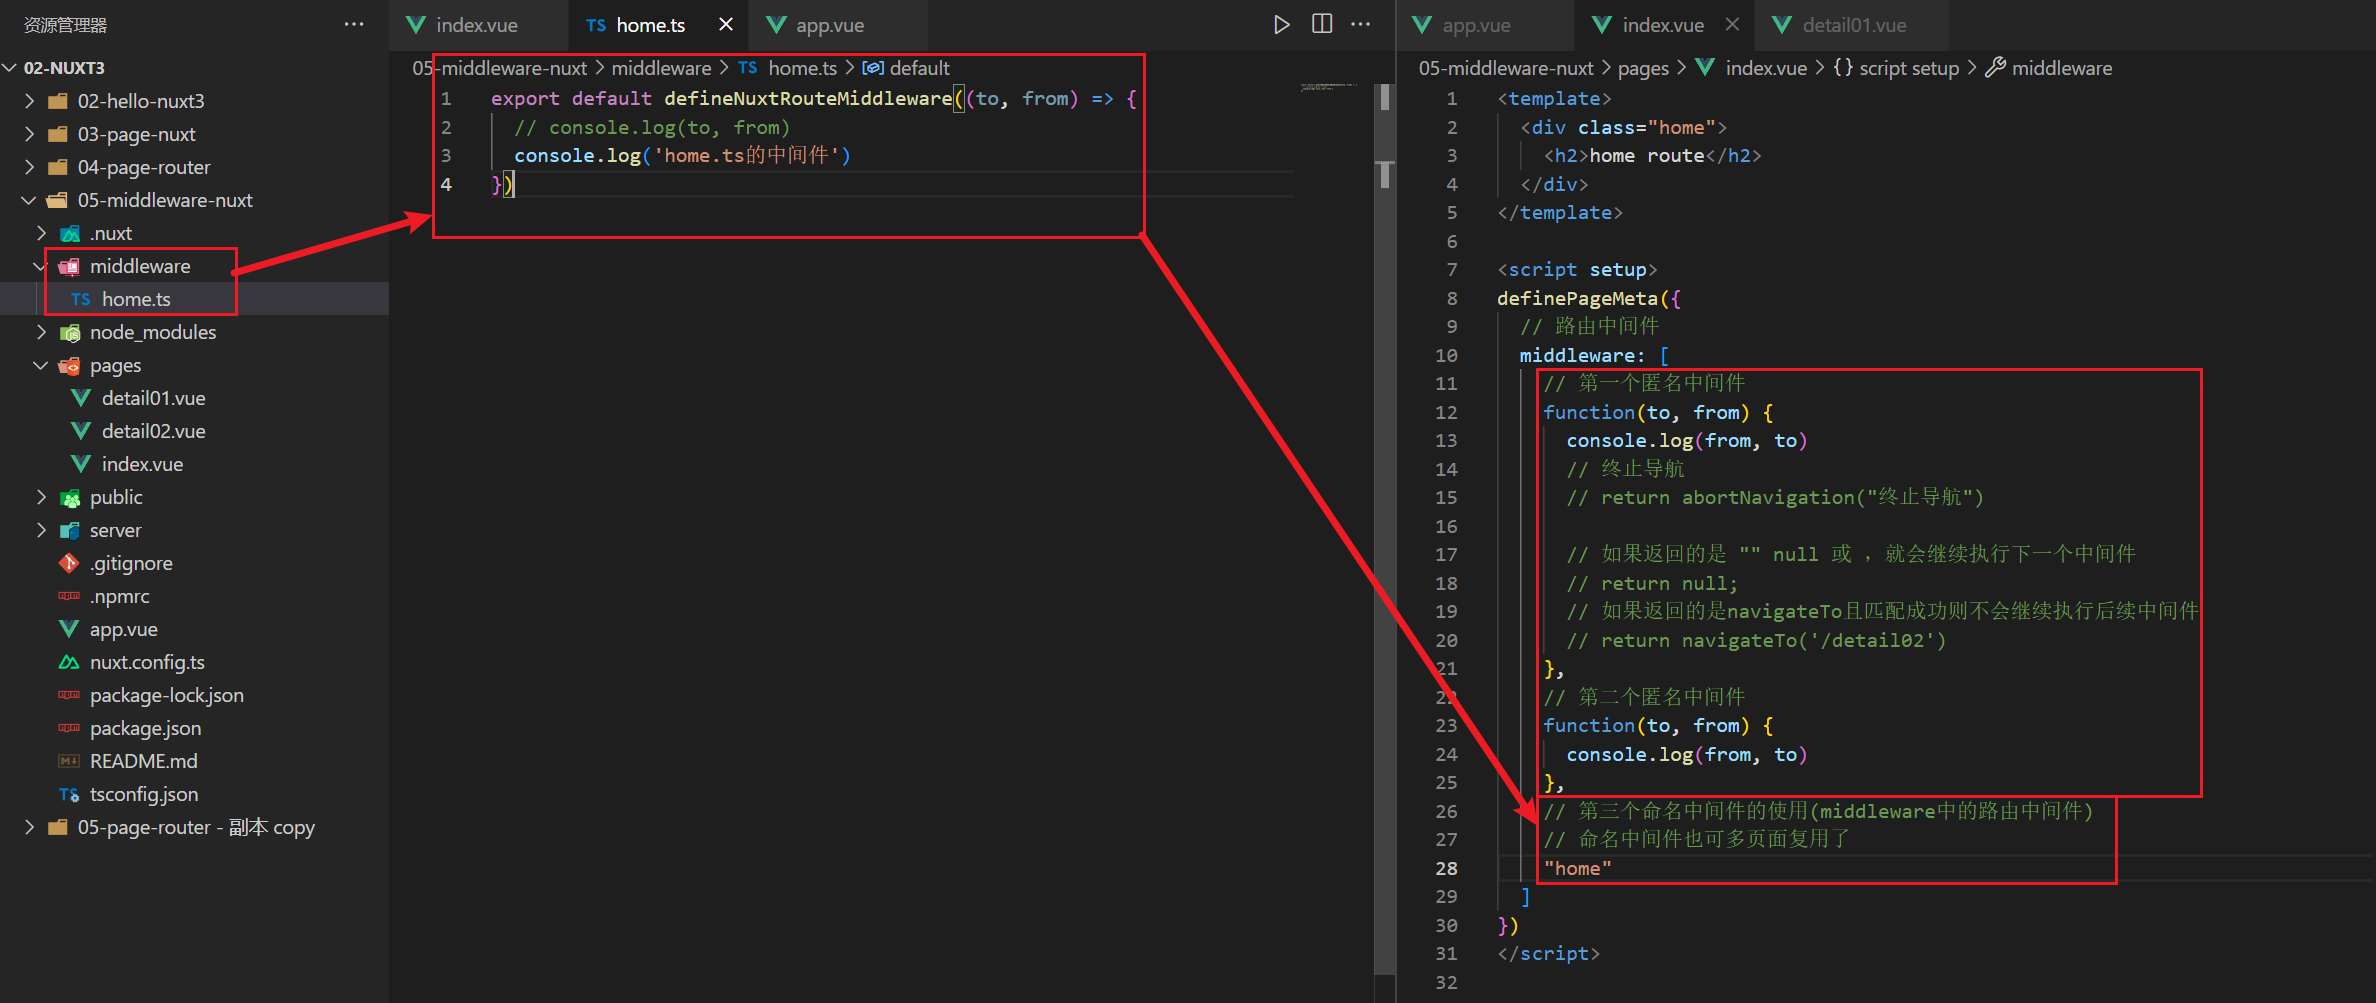Screen dimensions: 2376x1003
Task: Close the right pane index.vue tab
Action: click(x=1733, y=24)
